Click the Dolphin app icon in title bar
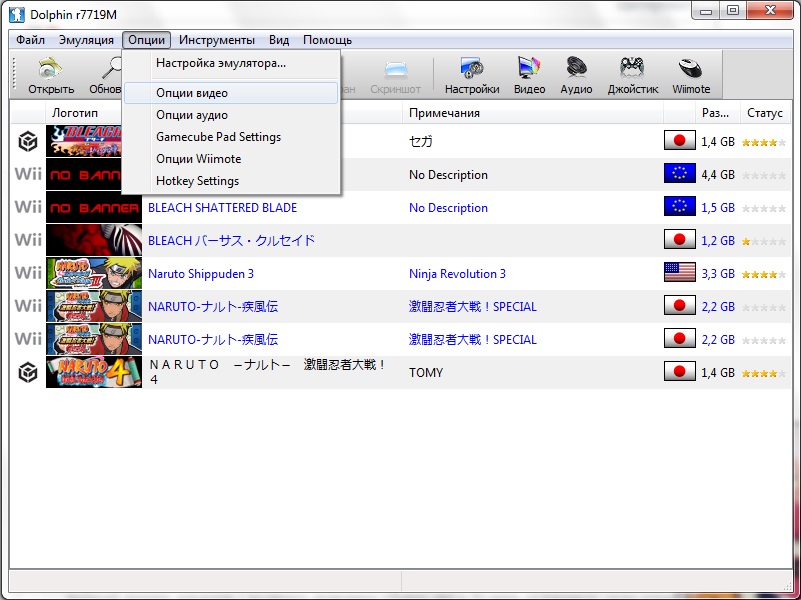Viewport: 801px width, 600px height. (17, 14)
